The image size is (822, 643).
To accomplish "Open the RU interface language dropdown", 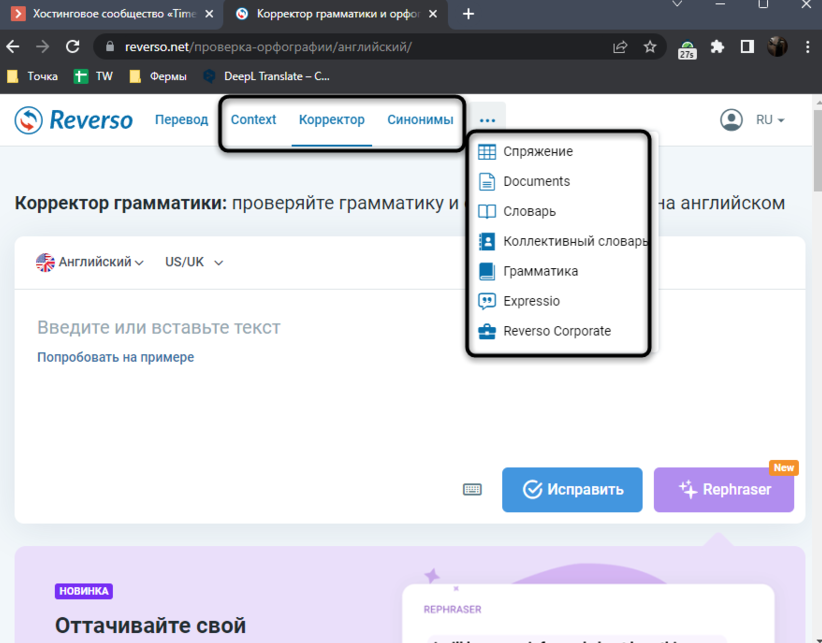I will coord(770,120).
